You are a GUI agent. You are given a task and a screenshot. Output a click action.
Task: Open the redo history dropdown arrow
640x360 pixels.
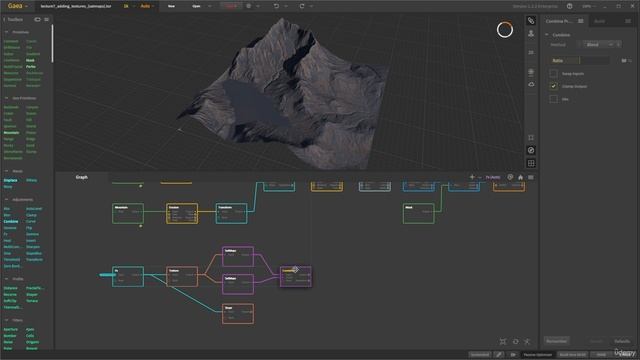tap(311, 6)
